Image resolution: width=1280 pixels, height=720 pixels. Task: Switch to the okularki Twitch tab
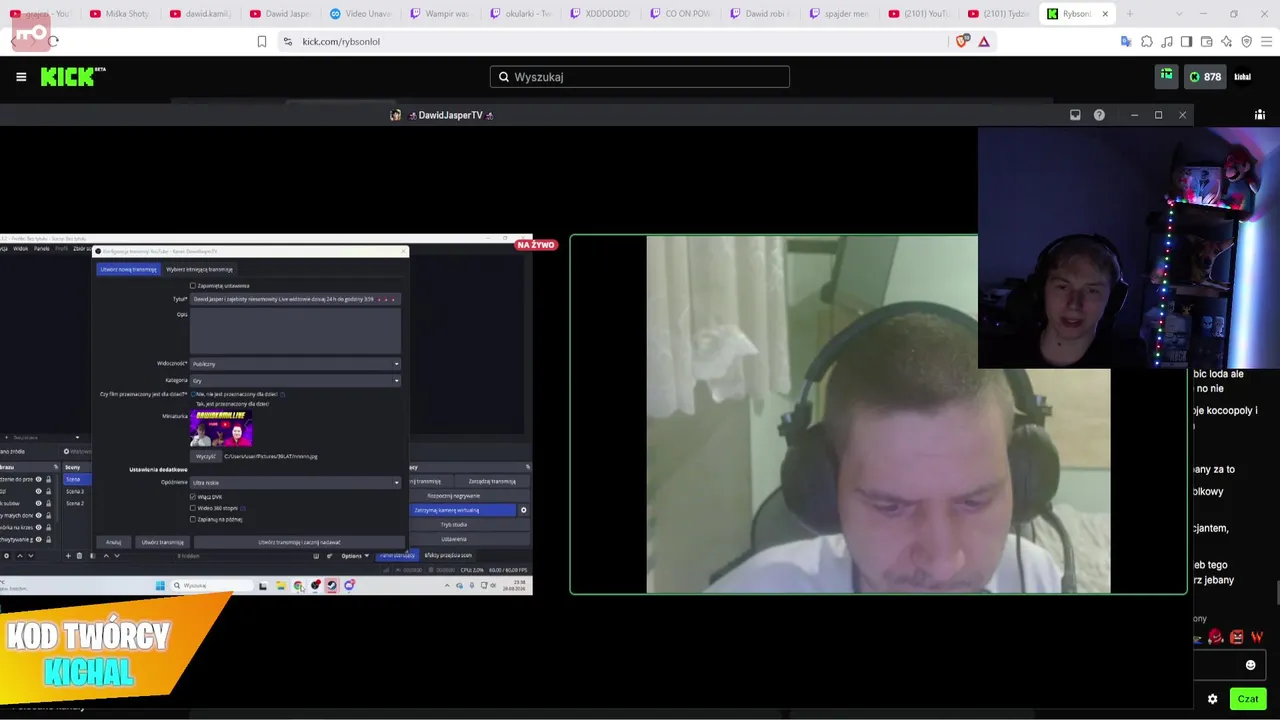click(520, 14)
